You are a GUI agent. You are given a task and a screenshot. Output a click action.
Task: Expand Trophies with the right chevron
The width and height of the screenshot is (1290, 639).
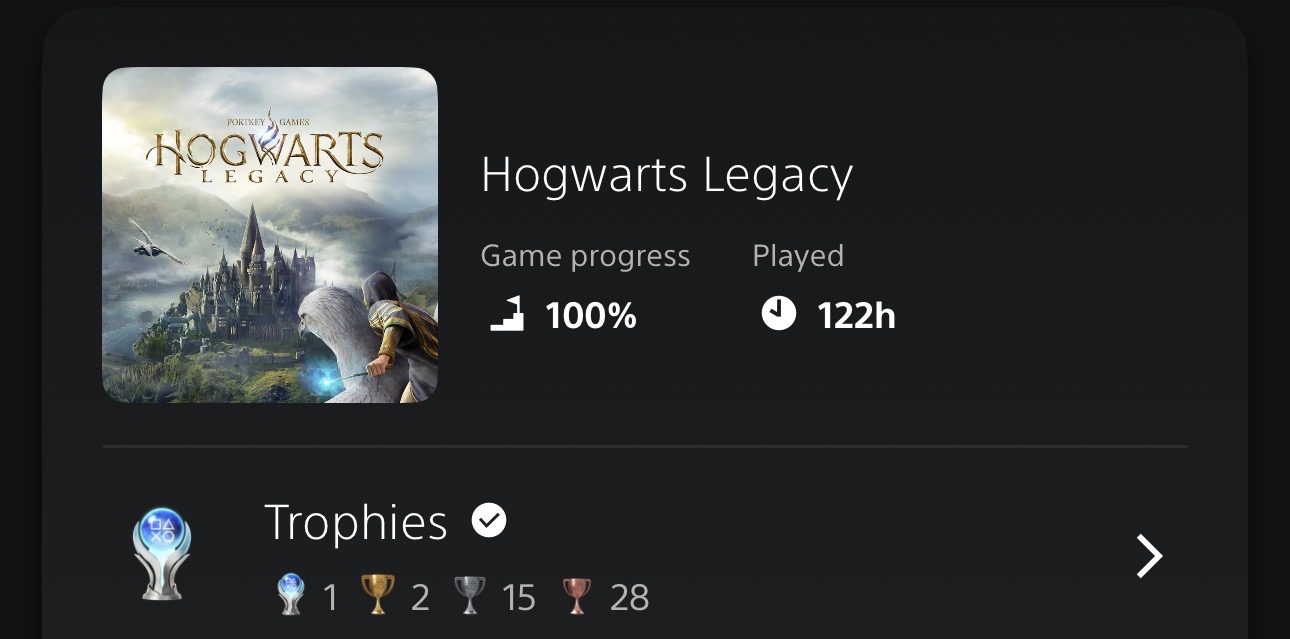tap(1149, 556)
